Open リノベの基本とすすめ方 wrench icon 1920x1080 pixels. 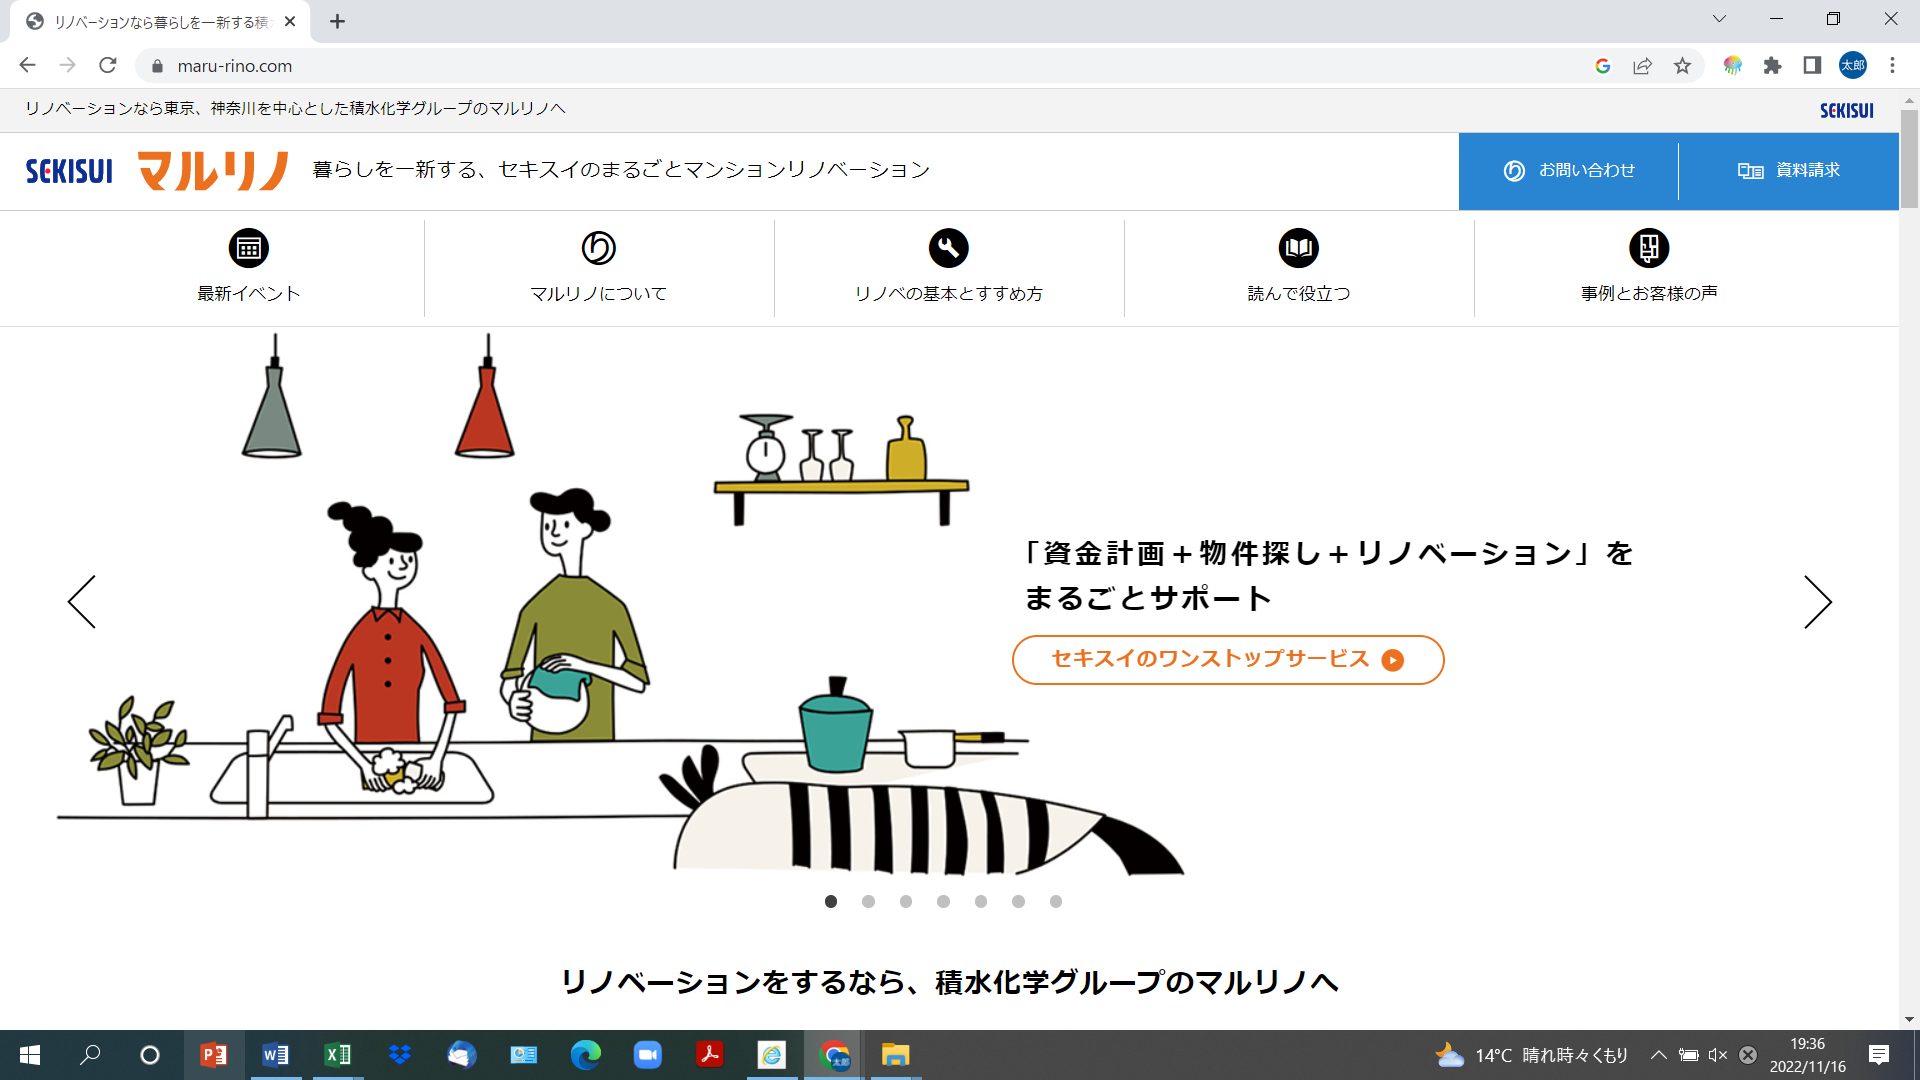click(948, 248)
